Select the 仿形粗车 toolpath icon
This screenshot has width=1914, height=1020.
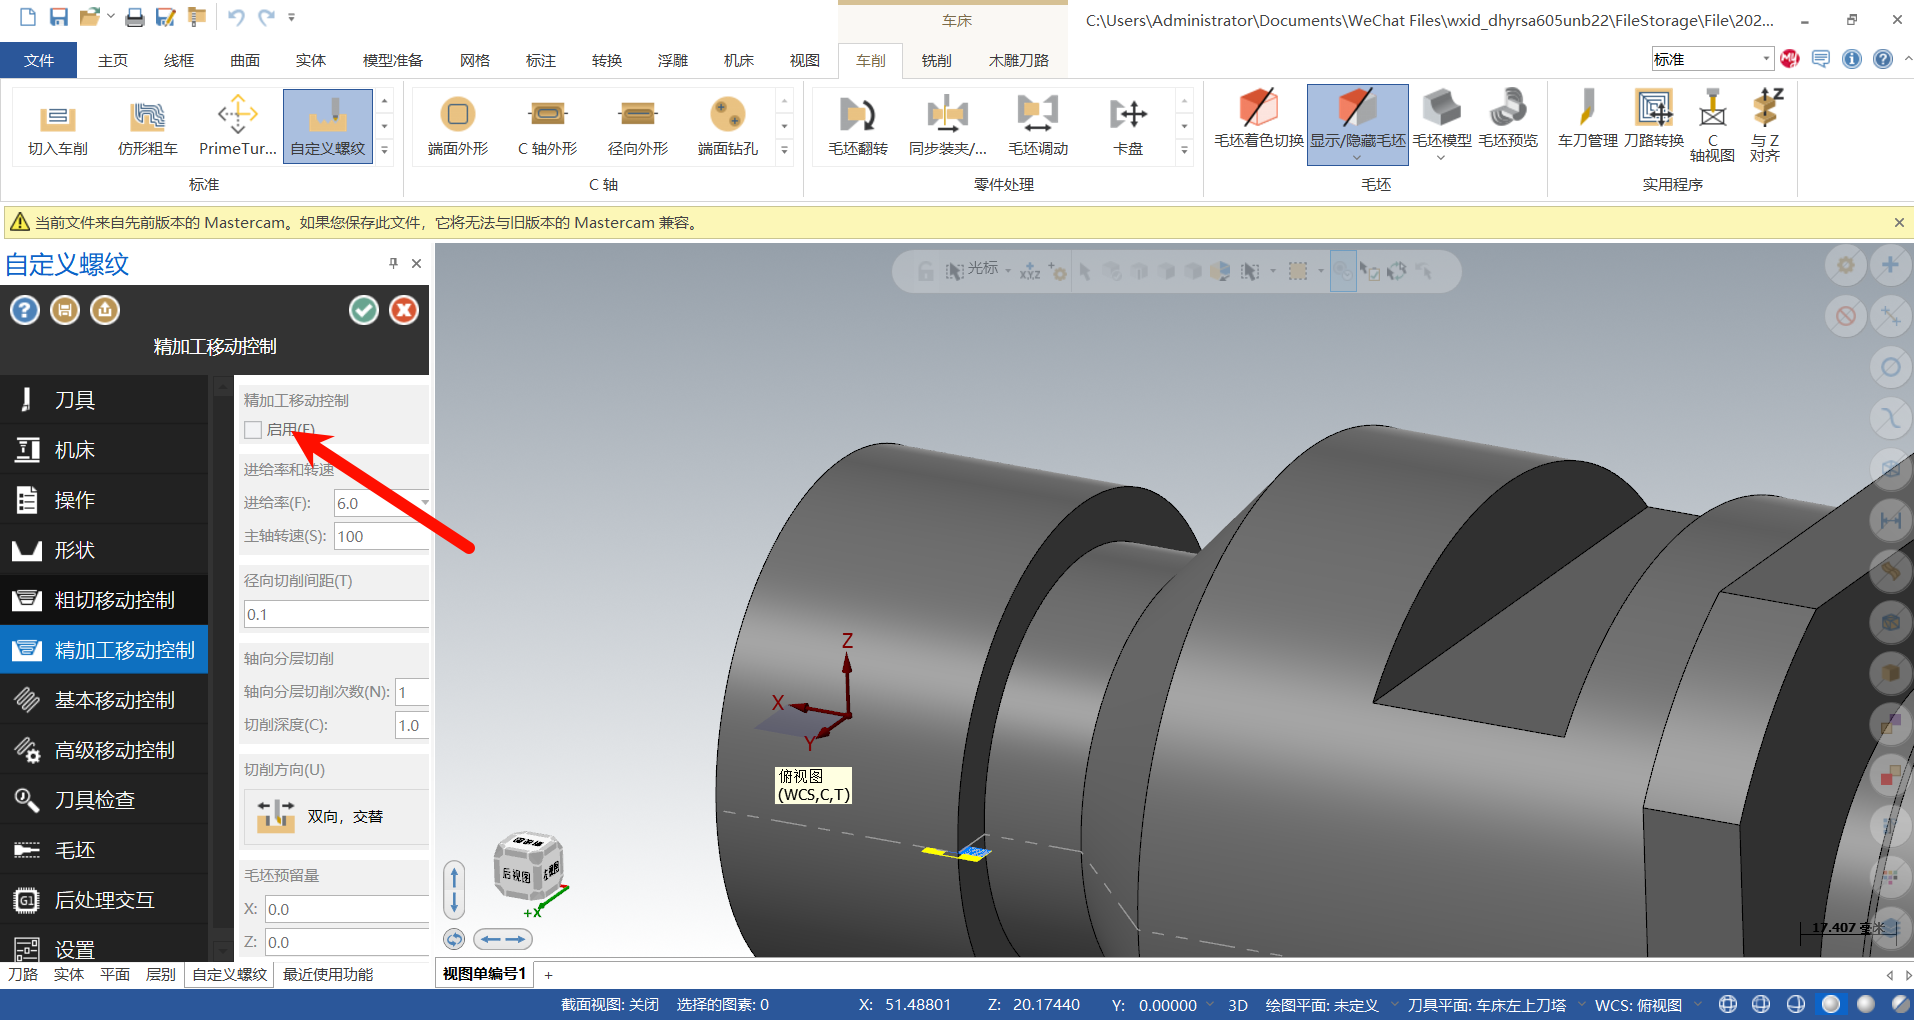tap(148, 127)
